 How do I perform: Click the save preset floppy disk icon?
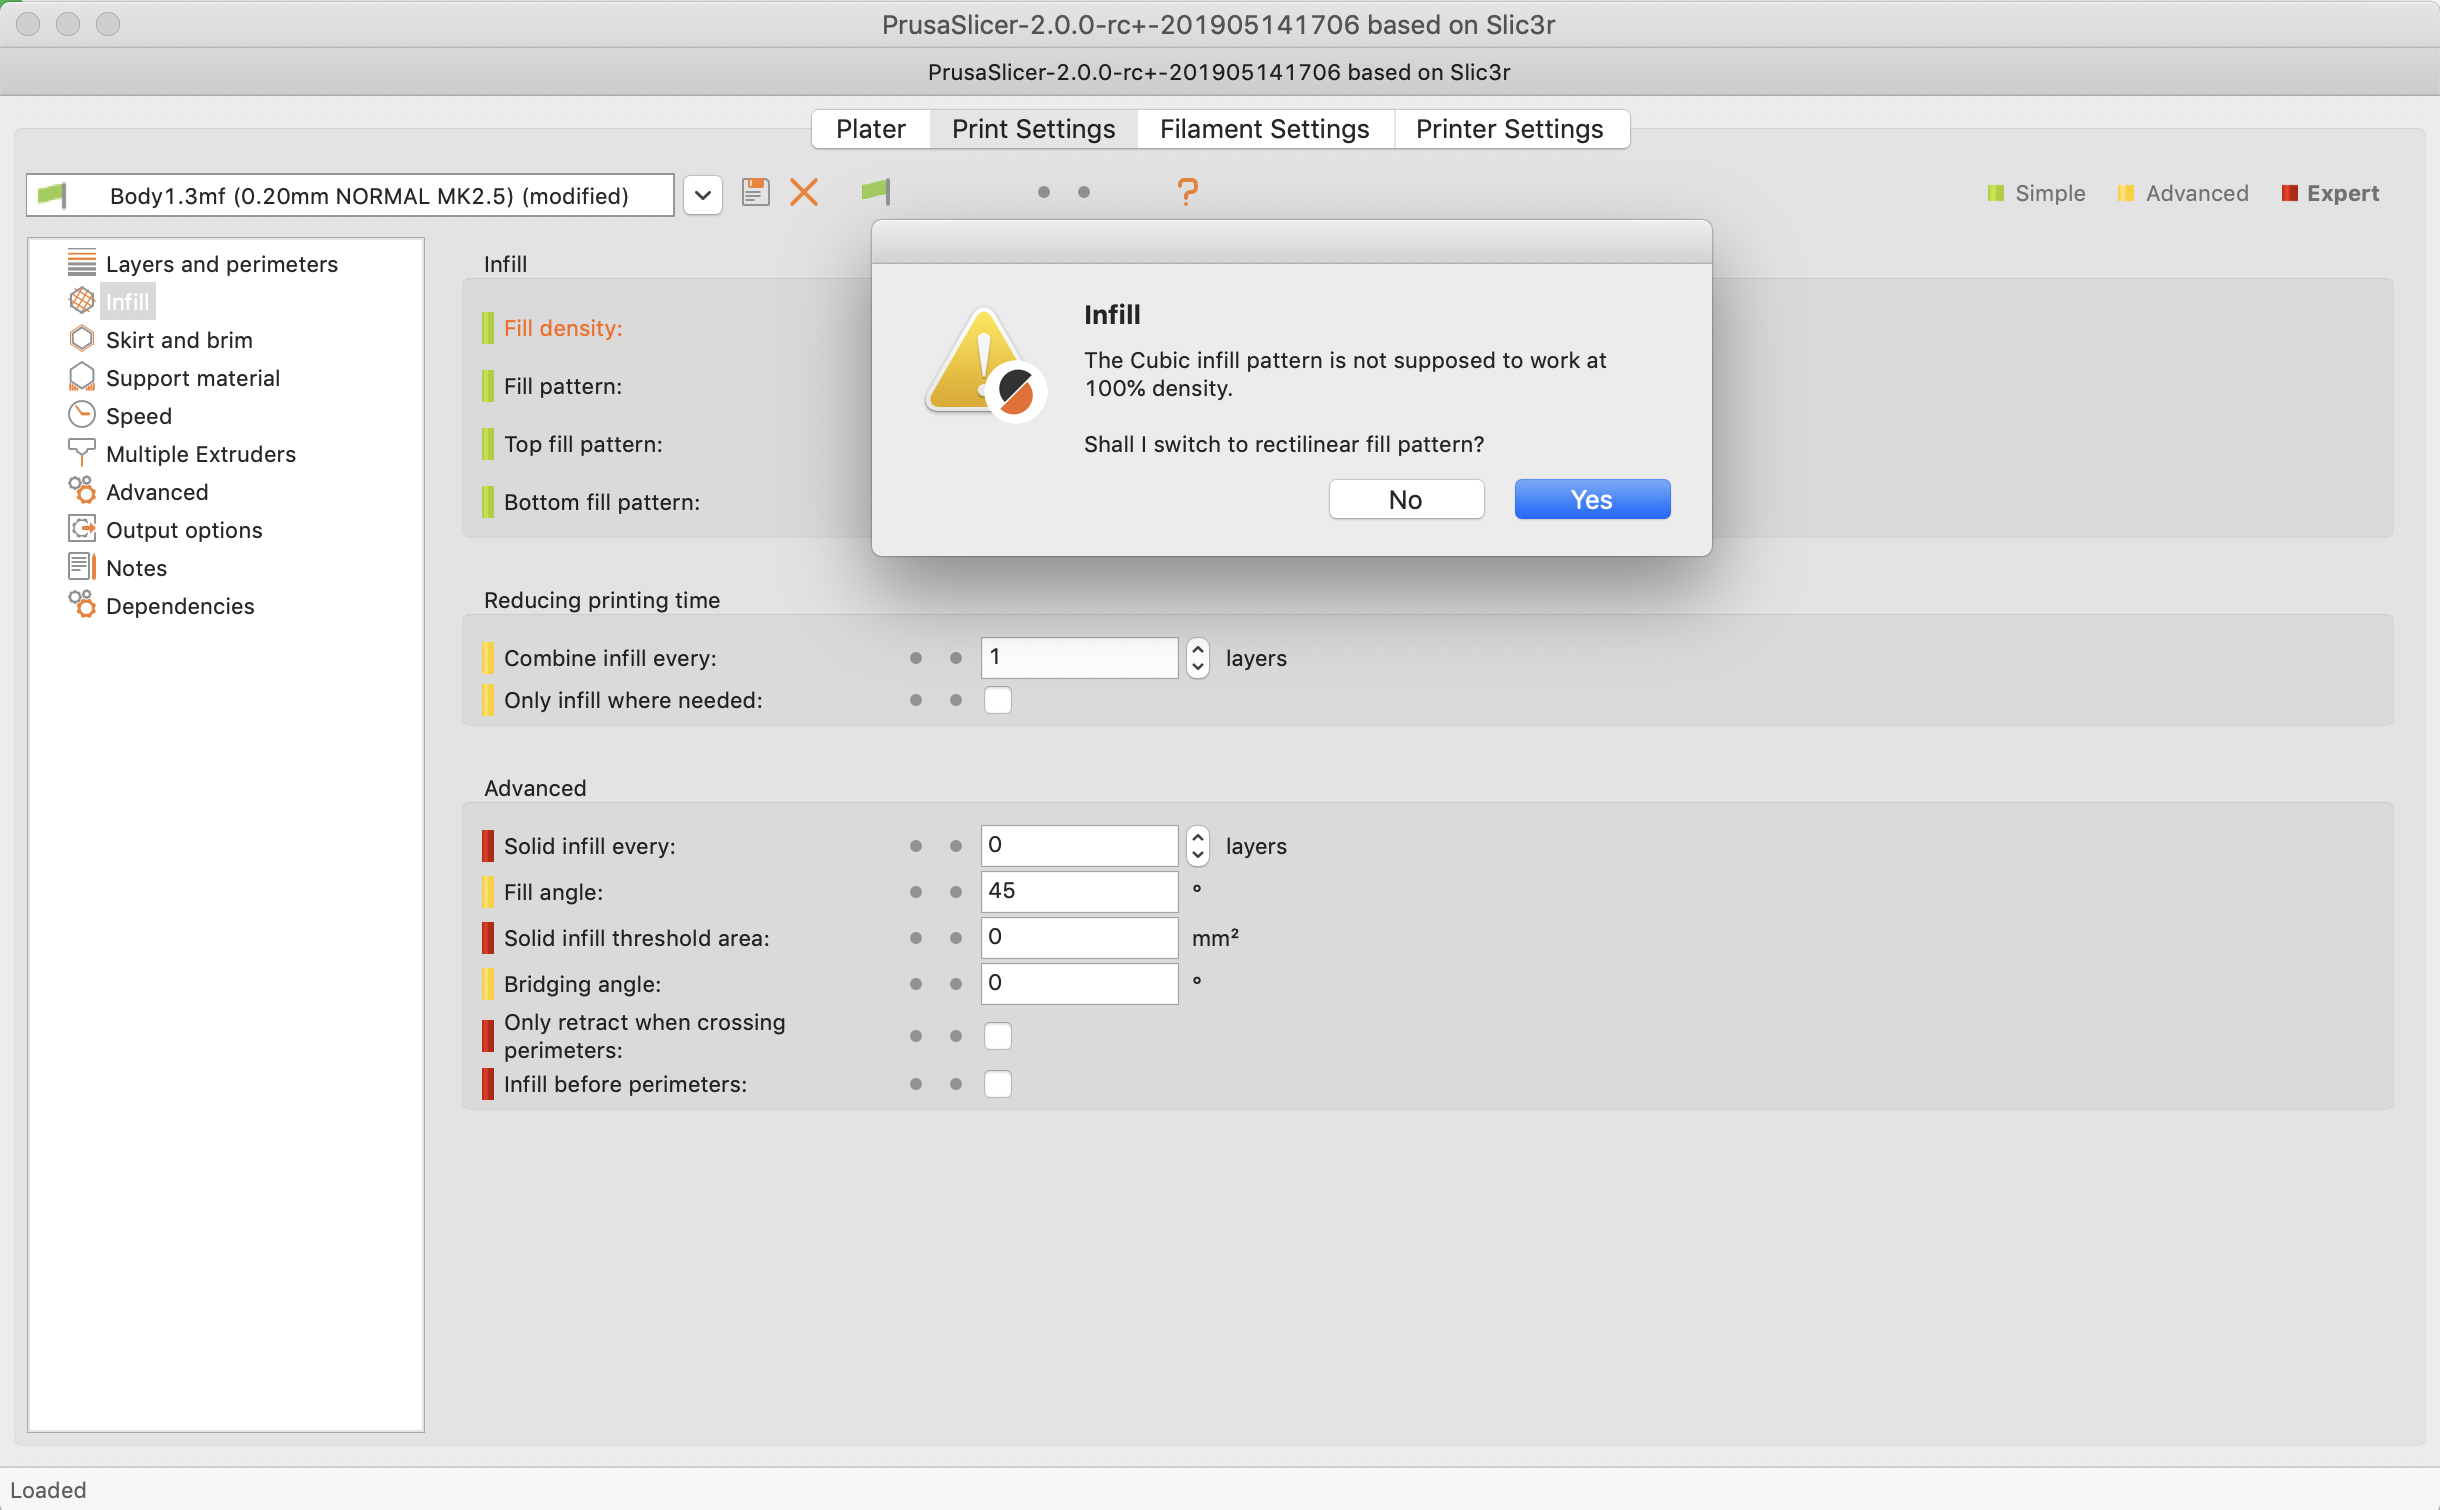click(x=755, y=192)
